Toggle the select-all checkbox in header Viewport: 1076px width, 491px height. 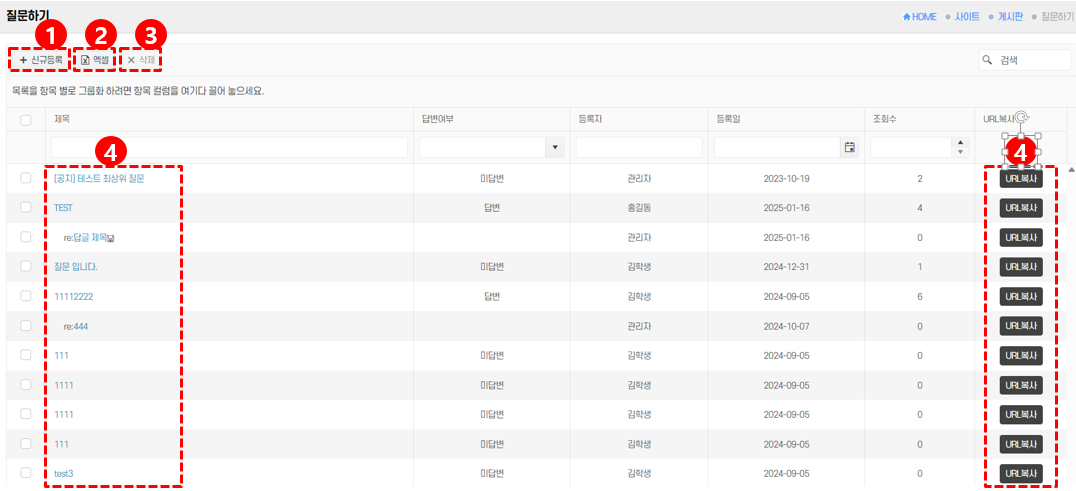click(26, 120)
